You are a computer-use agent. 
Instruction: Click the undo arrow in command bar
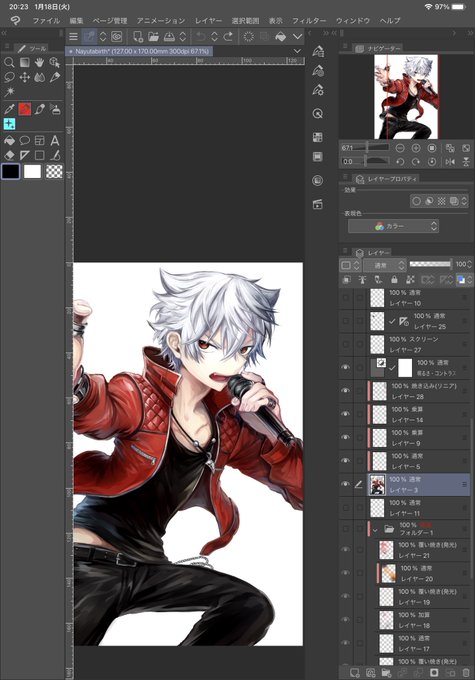(x=200, y=37)
